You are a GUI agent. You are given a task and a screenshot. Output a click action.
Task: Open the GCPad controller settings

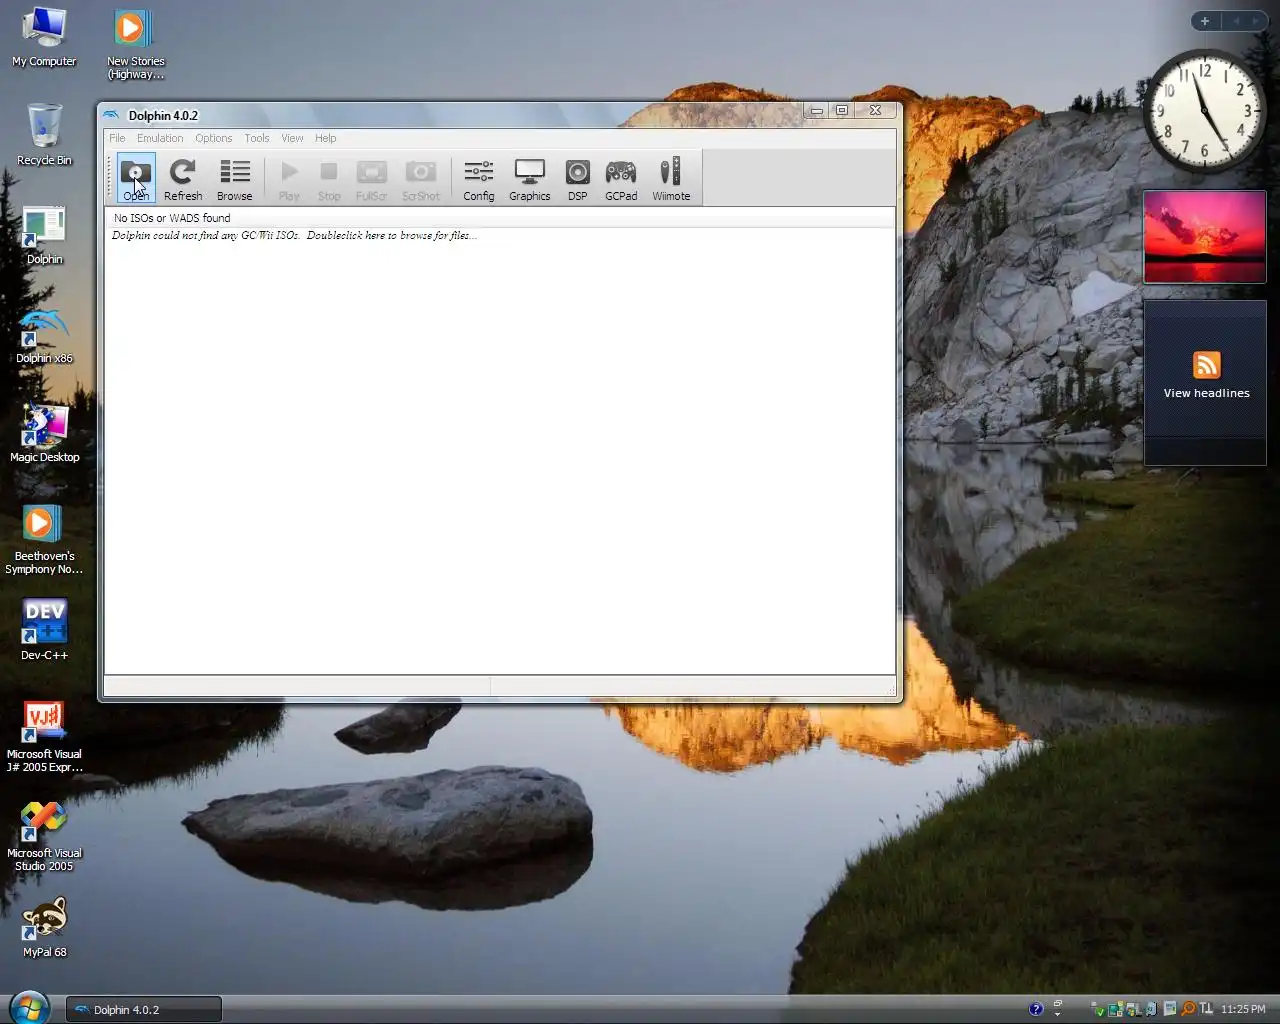pyautogui.click(x=621, y=178)
